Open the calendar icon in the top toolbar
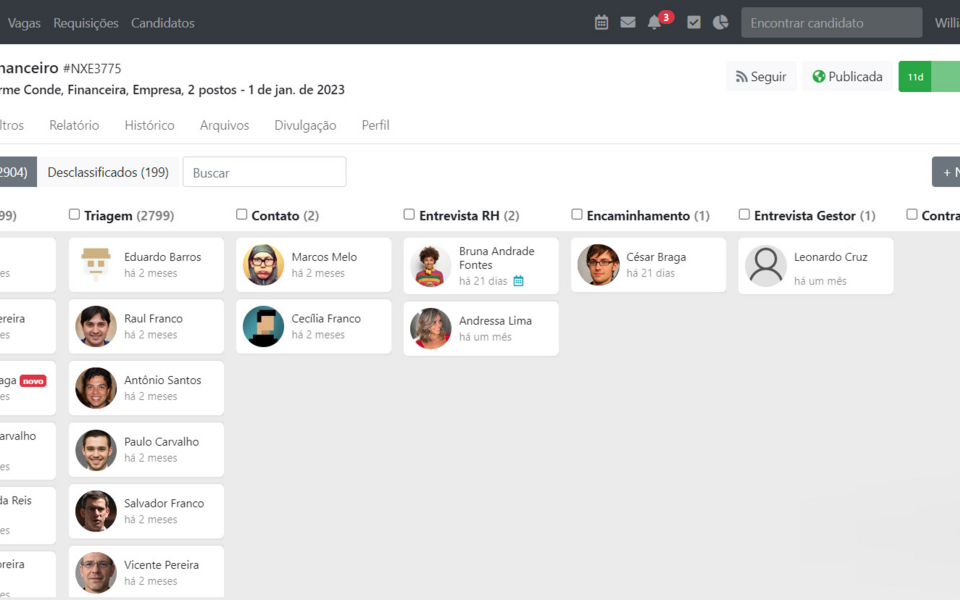 click(601, 21)
